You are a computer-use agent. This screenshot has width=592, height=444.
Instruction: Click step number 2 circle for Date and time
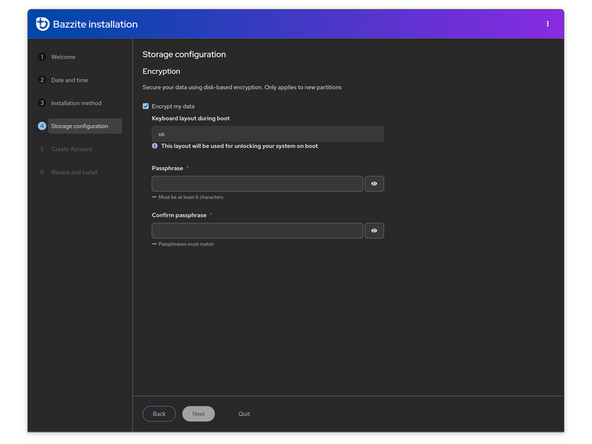(x=42, y=80)
